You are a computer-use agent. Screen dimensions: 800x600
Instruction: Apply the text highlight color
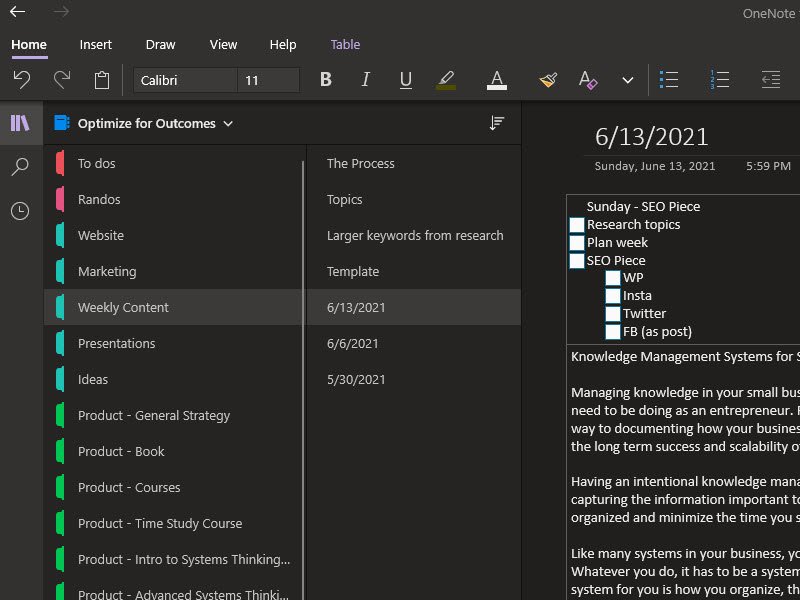(x=446, y=80)
